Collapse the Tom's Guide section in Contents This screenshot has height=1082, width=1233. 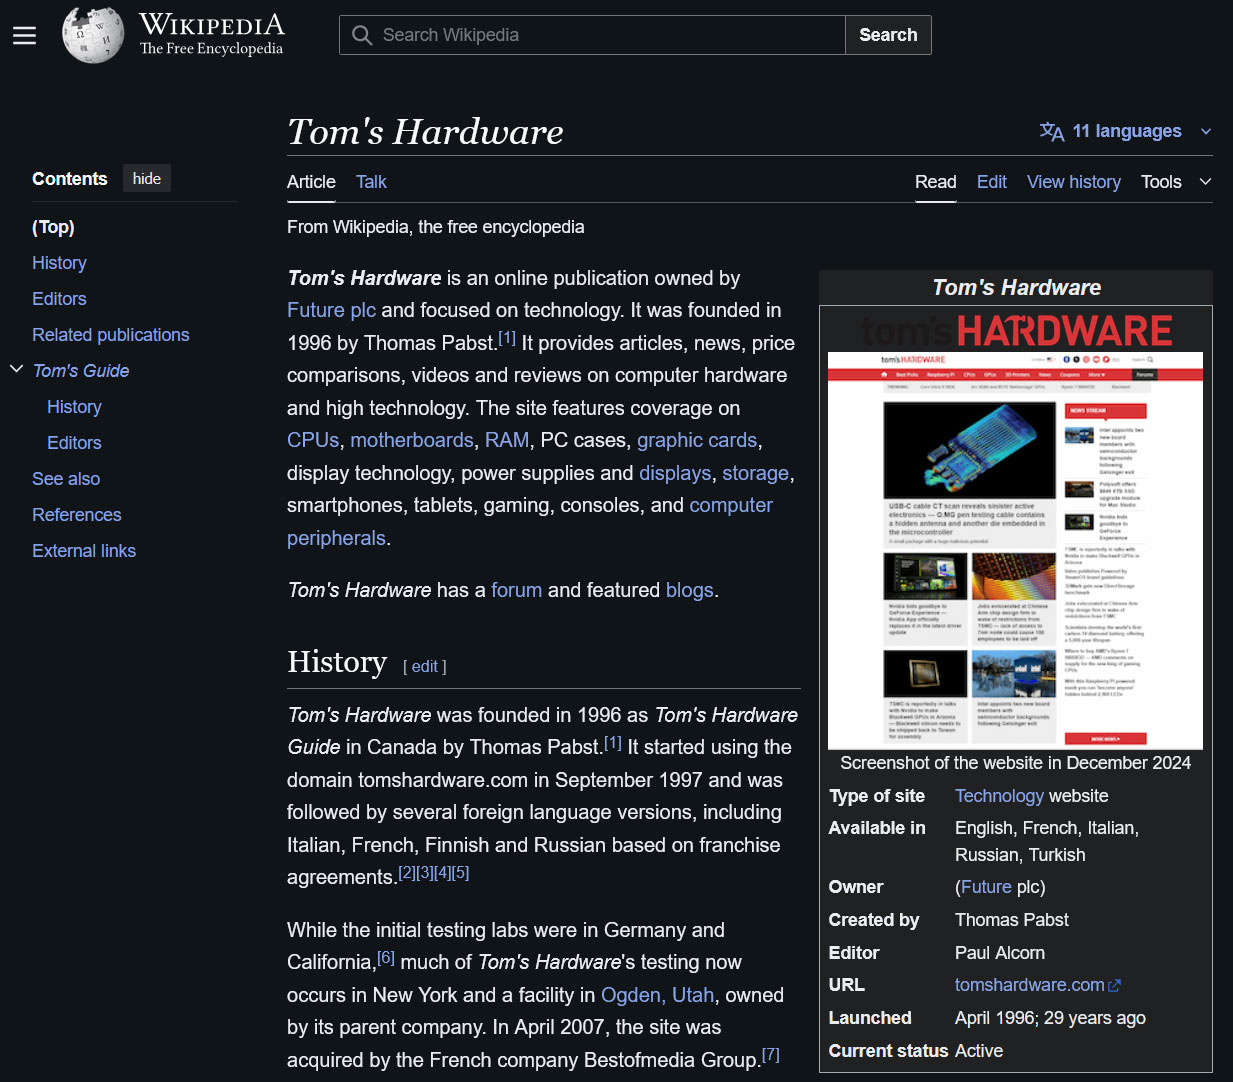pyautogui.click(x=16, y=368)
